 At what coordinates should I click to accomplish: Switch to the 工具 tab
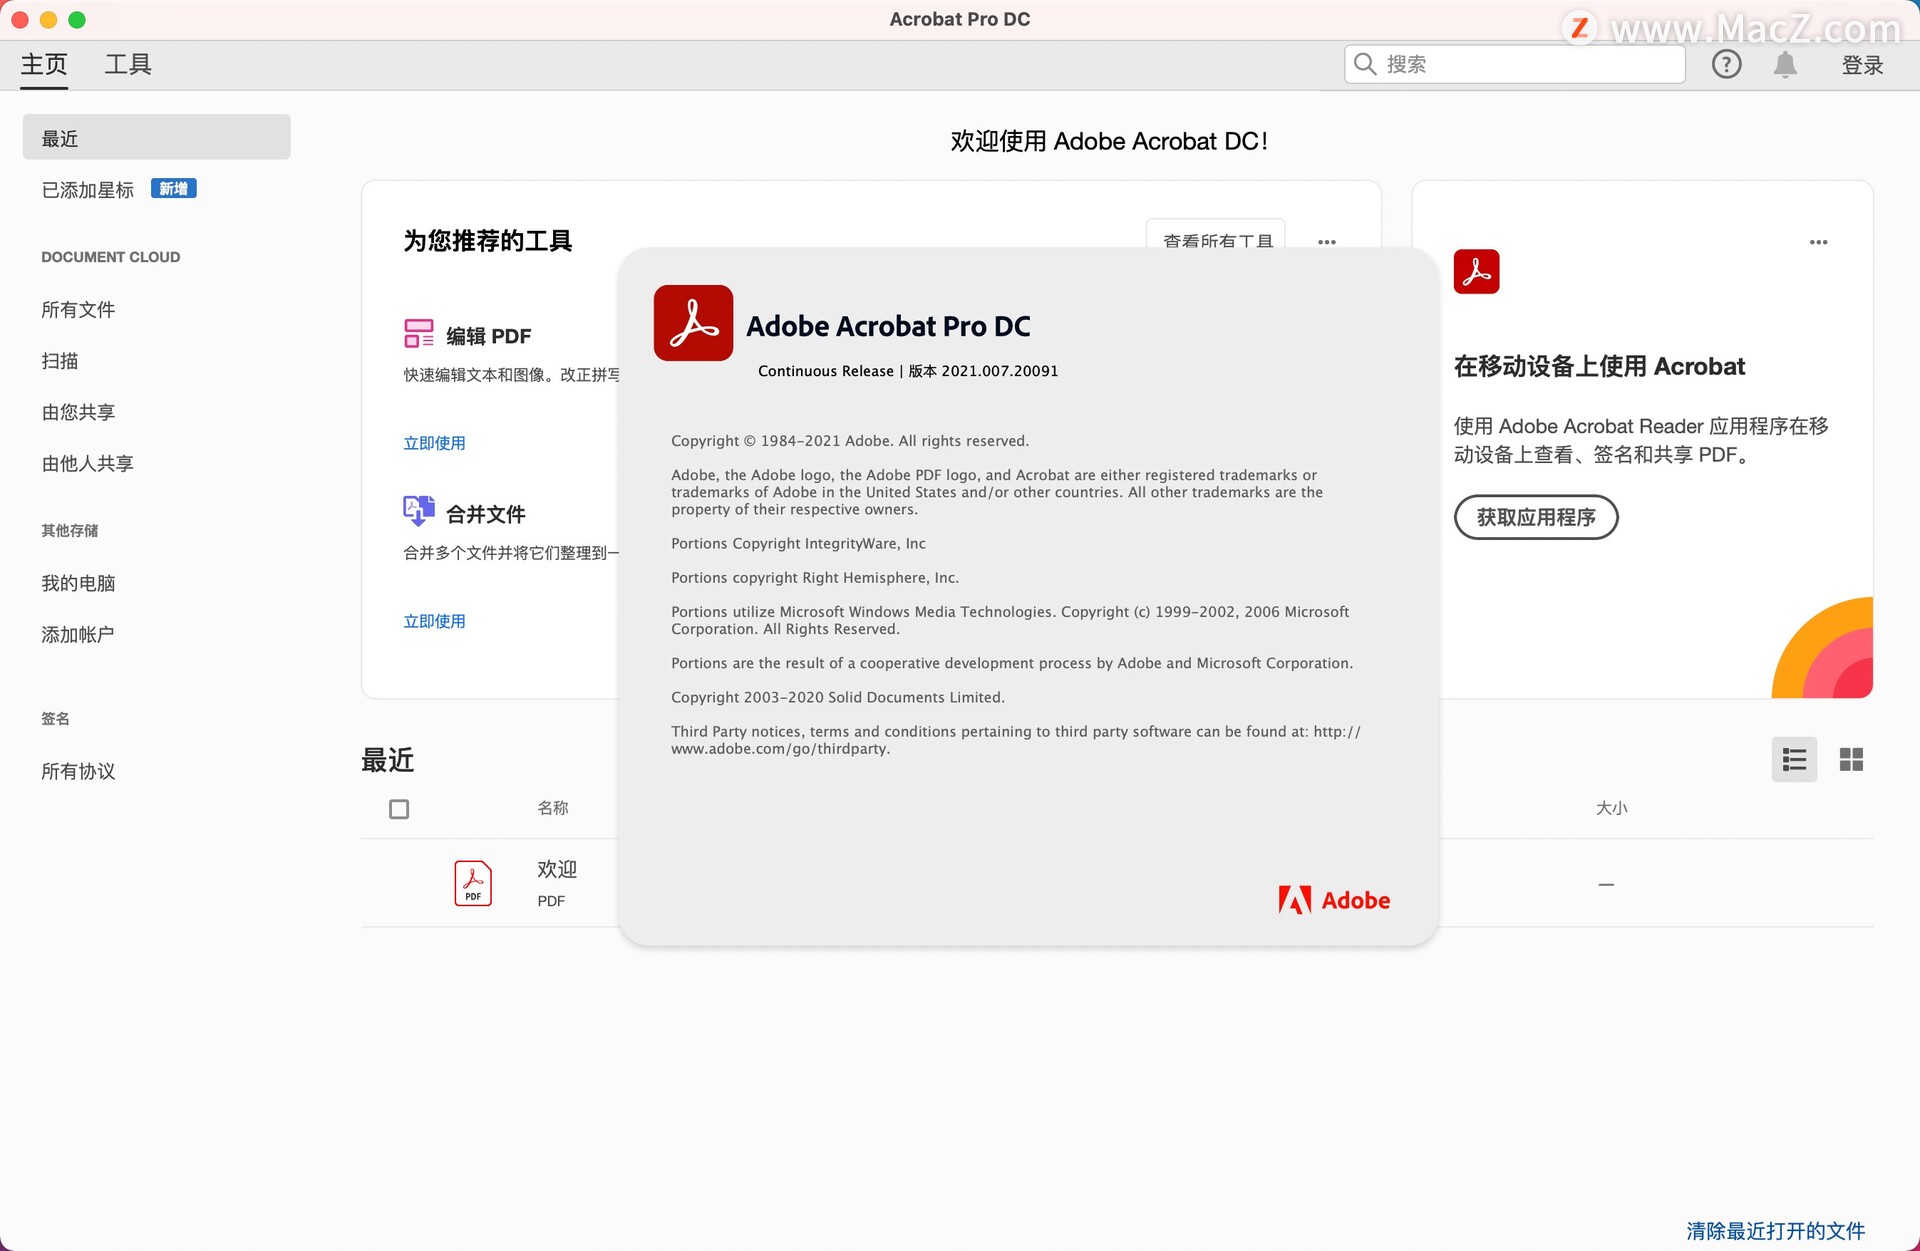coord(129,64)
